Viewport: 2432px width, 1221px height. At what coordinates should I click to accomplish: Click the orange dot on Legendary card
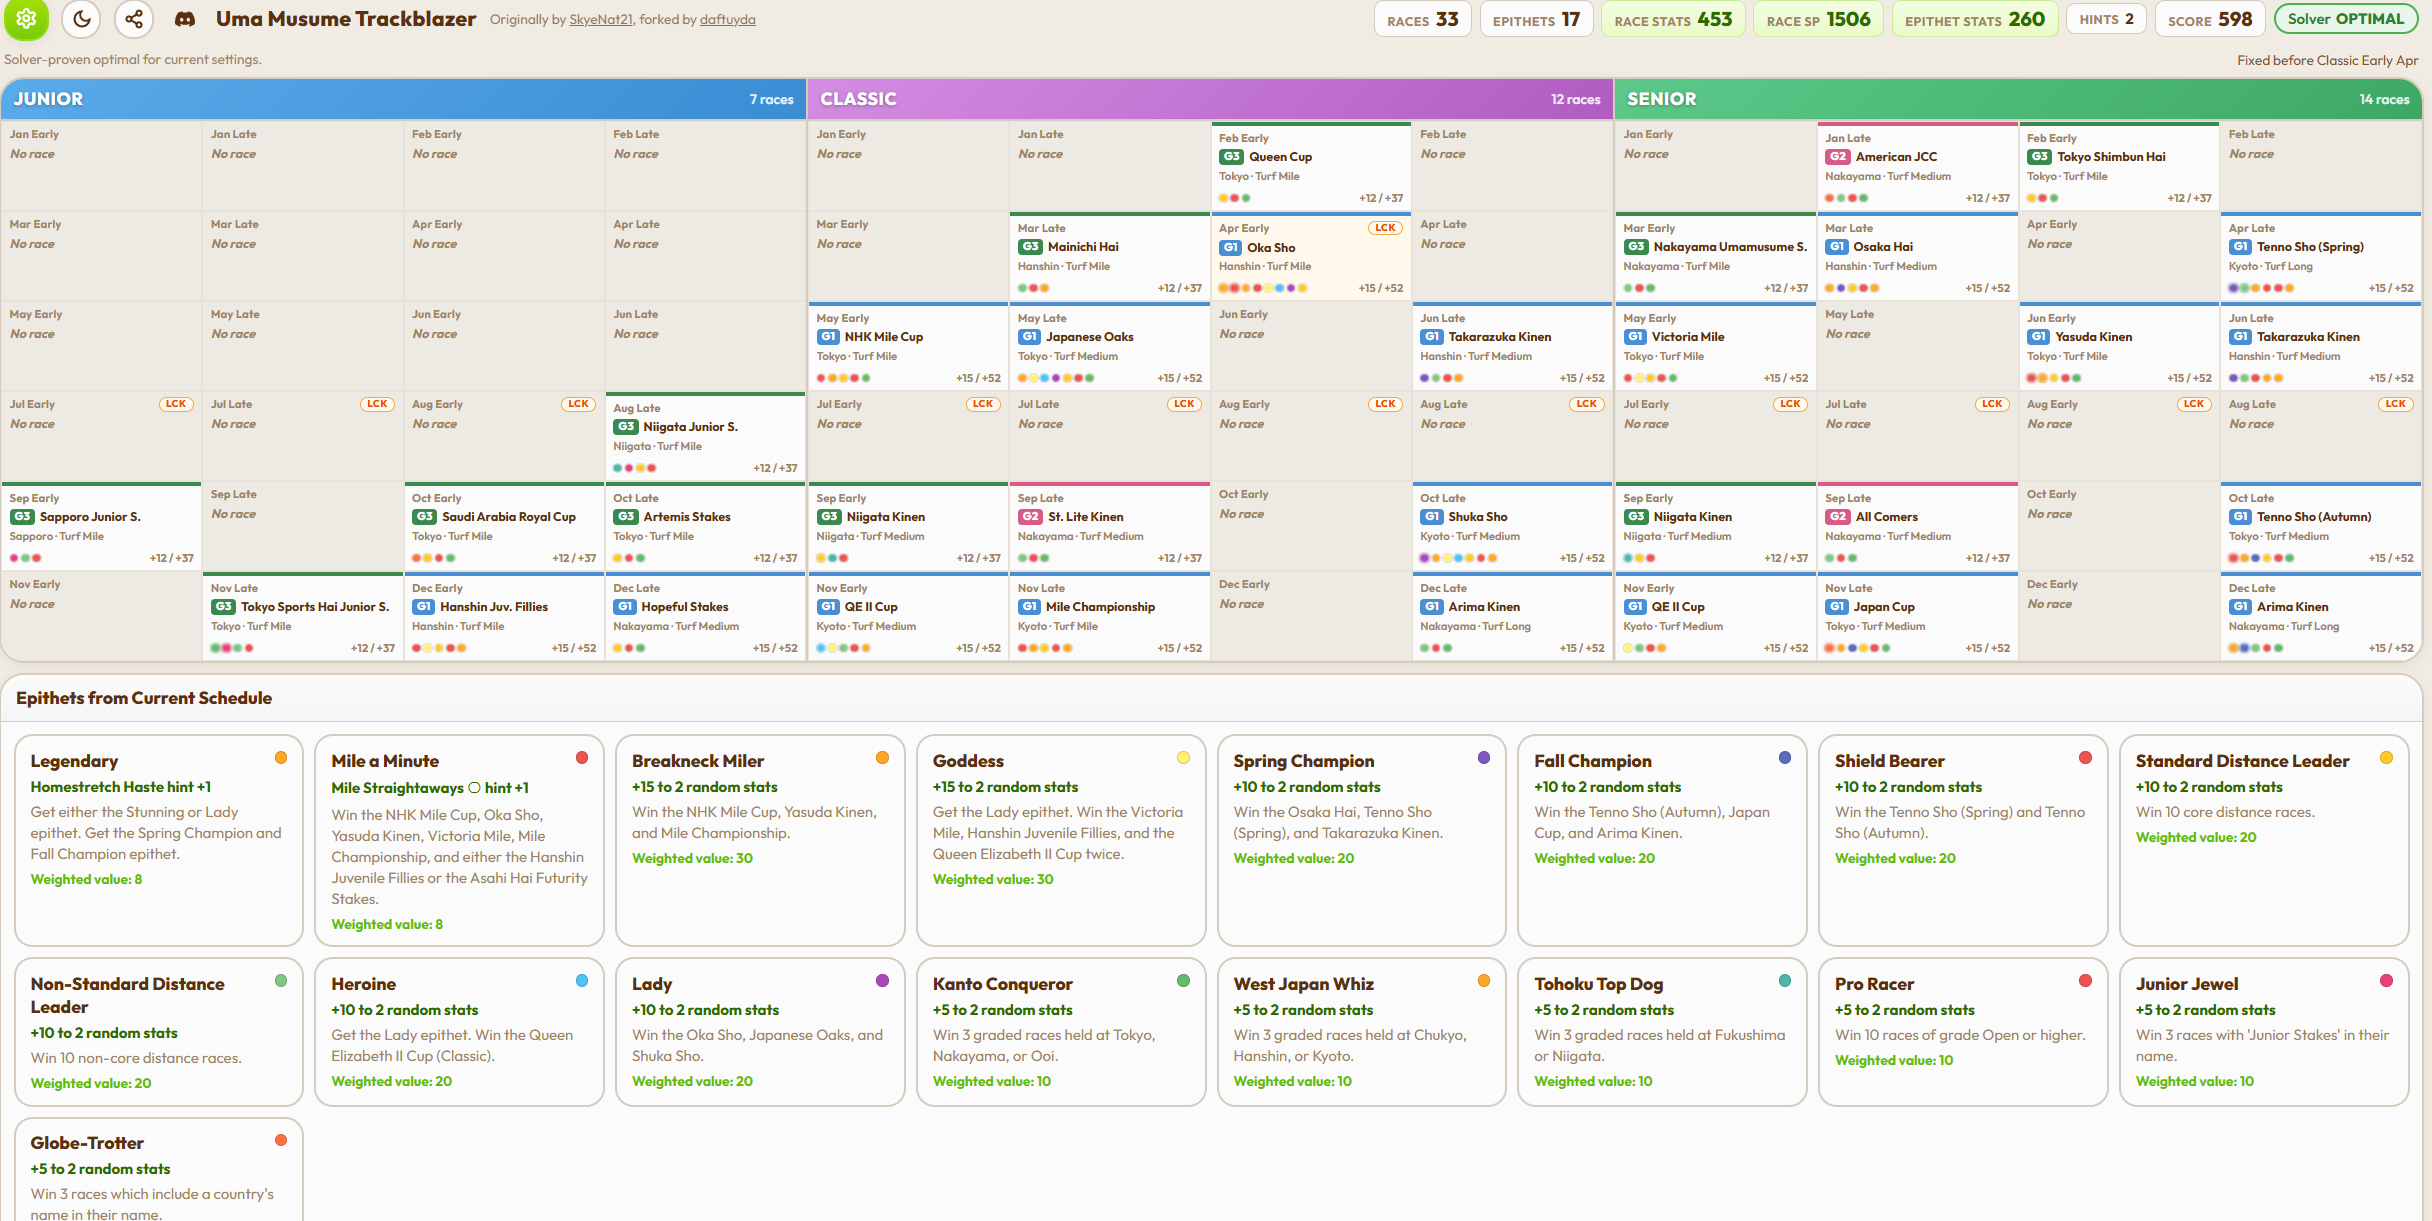click(281, 758)
